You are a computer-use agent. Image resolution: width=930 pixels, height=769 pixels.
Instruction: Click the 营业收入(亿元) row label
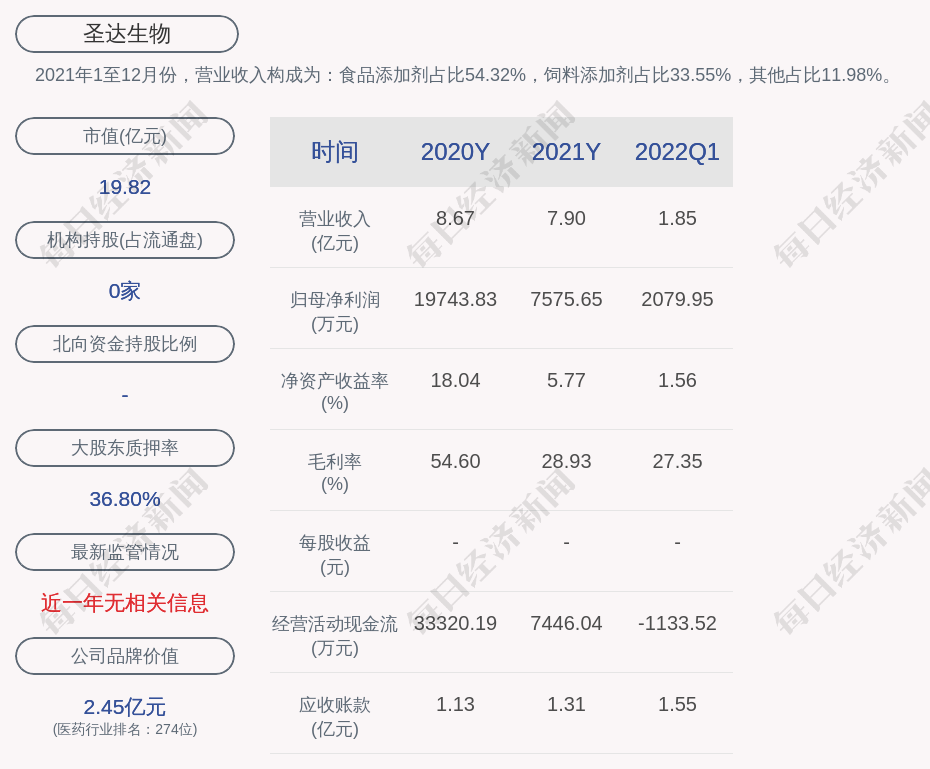click(x=335, y=231)
